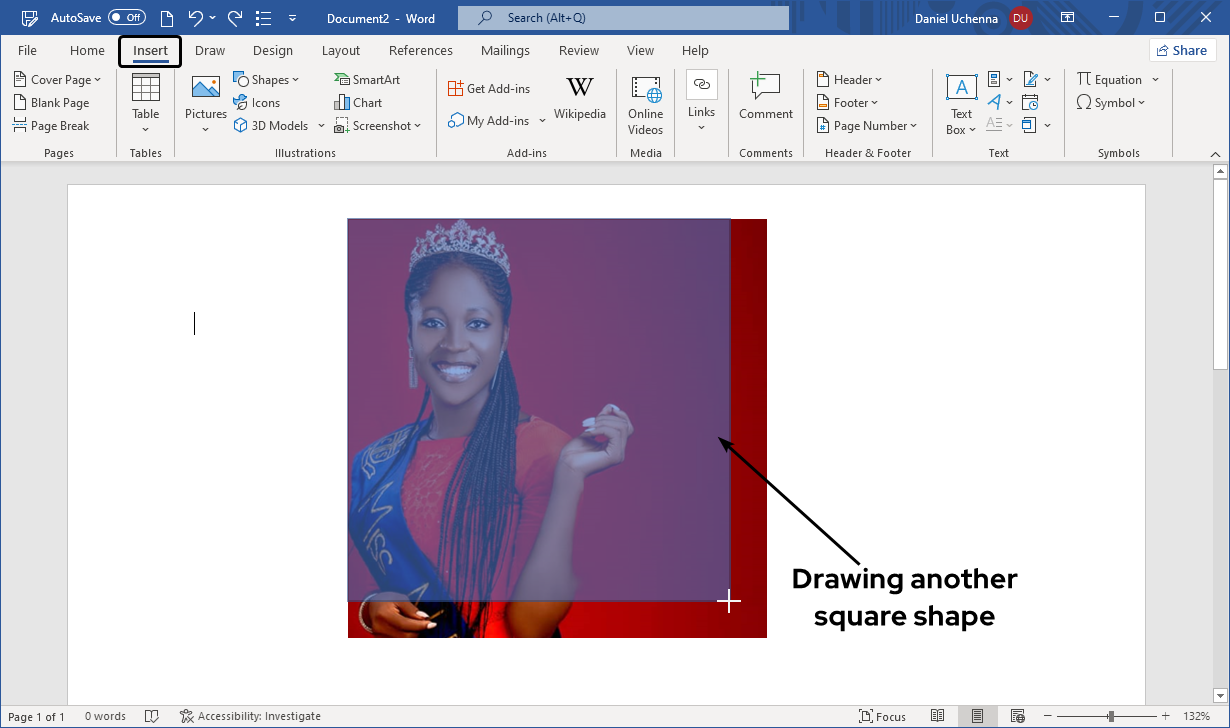Open the Design tab
Viewport: 1230px width, 728px height.
point(273,51)
